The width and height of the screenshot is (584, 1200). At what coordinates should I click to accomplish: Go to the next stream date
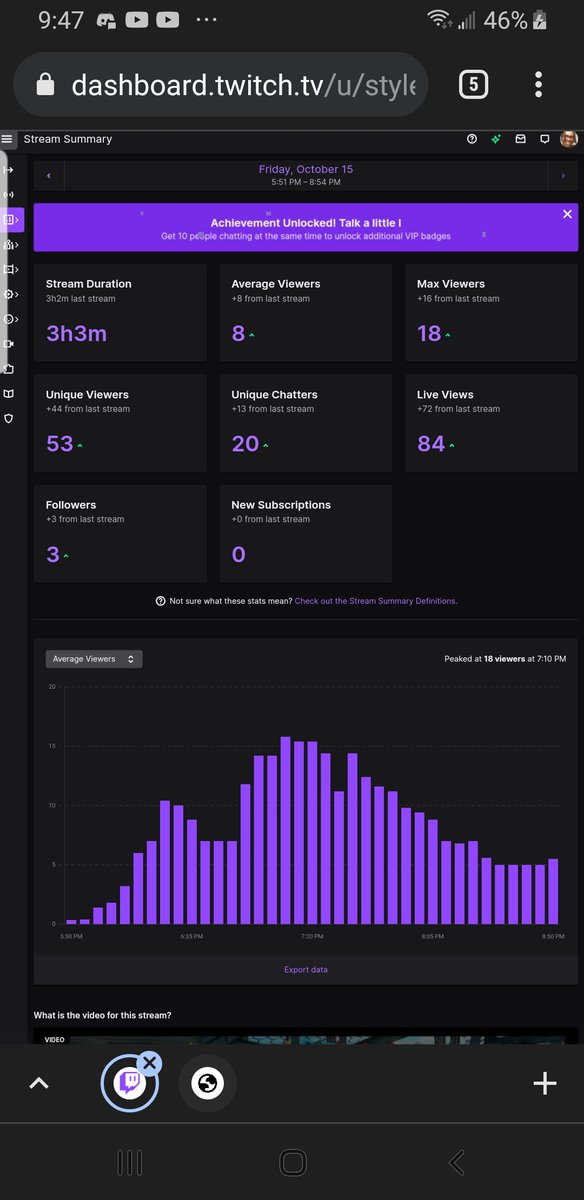(563, 176)
